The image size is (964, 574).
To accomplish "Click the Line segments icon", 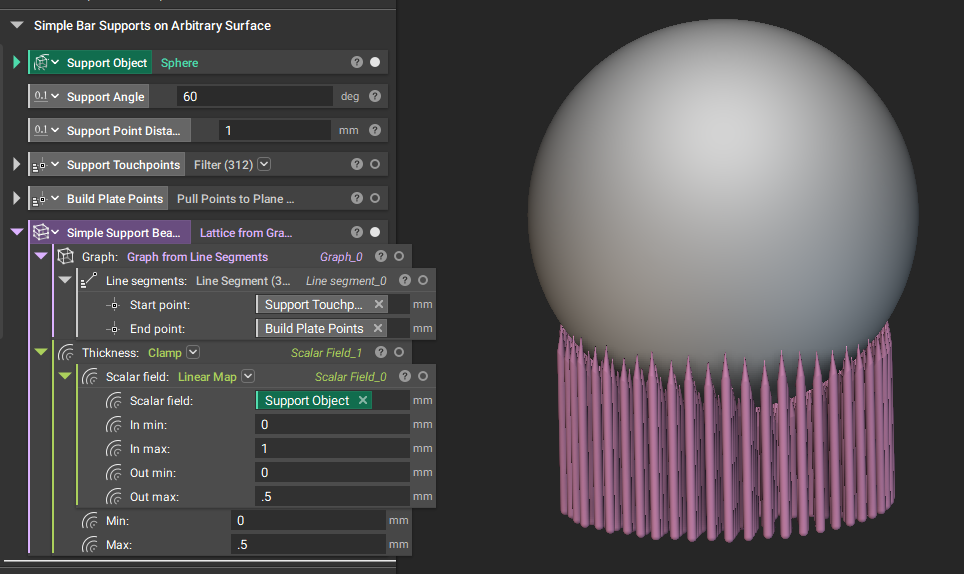I will [89, 280].
